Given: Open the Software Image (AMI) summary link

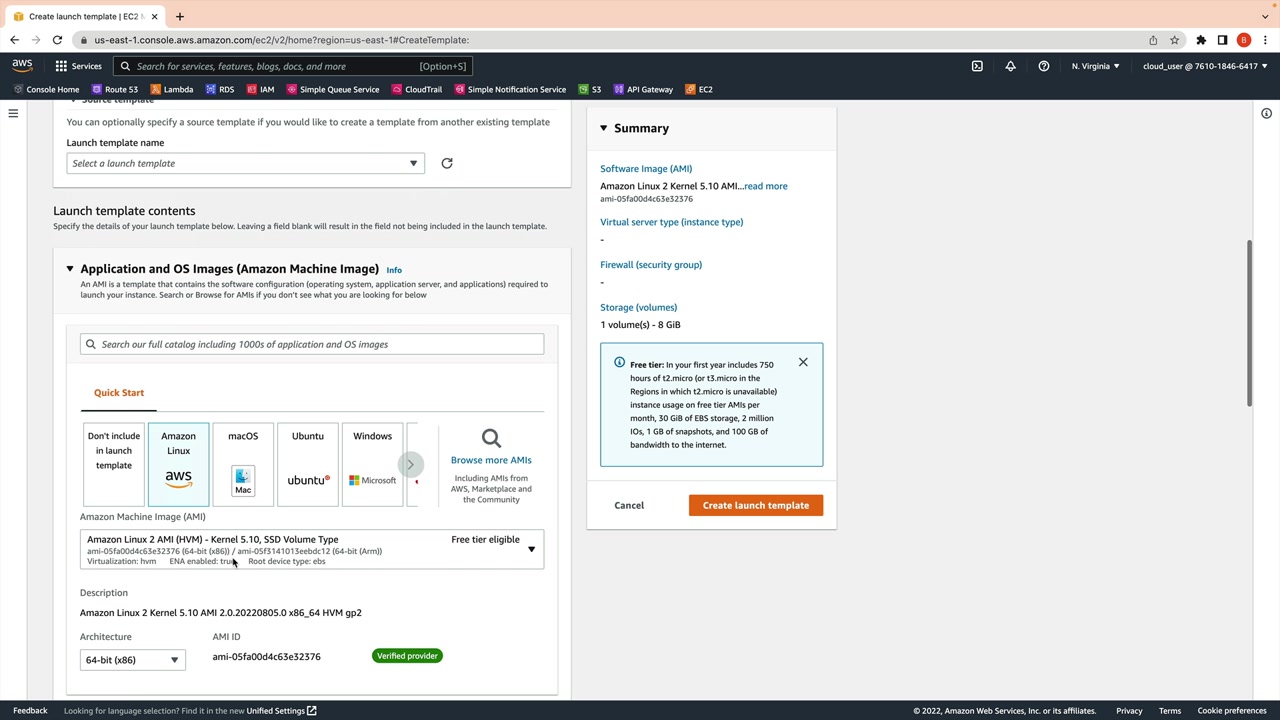Looking at the screenshot, I should click(x=646, y=169).
